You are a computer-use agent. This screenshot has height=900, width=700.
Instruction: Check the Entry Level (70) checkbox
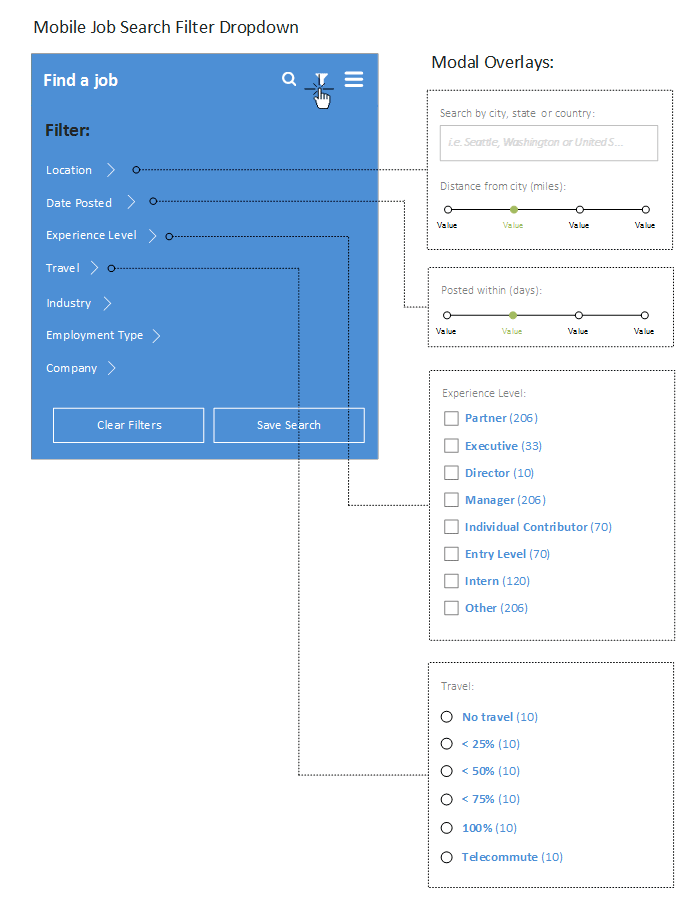point(452,554)
